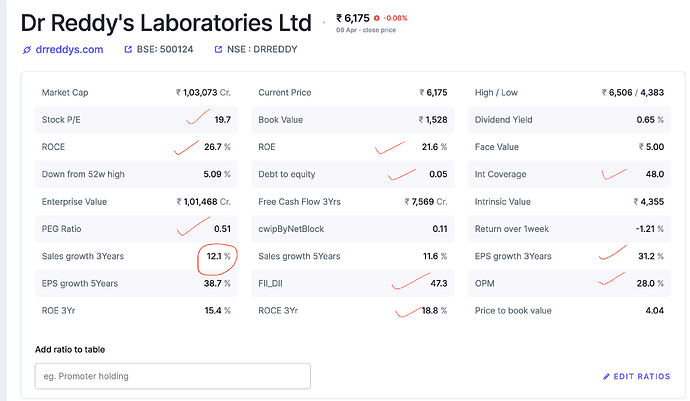Select the Market Cap ratio label
Viewport: 690px width, 401px height.
point(64,93)
